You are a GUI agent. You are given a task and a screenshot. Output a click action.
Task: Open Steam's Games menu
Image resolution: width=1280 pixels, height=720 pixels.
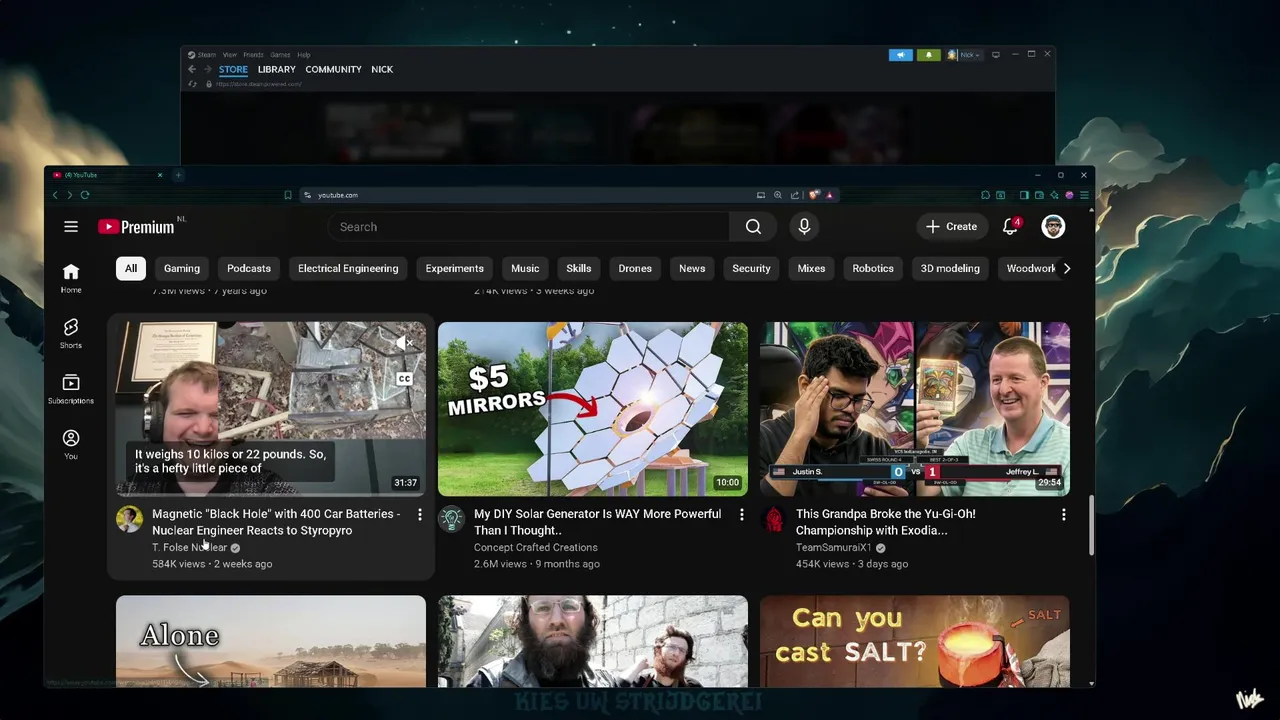click(280, 55)
